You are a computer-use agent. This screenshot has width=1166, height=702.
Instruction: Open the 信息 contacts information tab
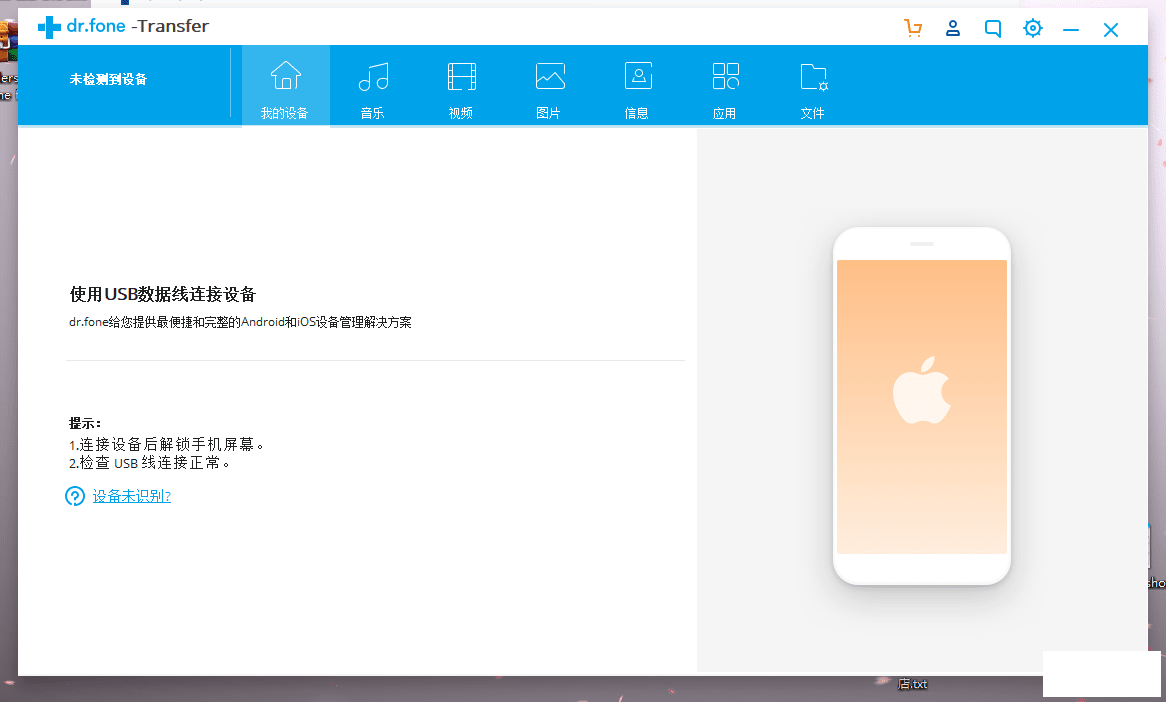[x=637, y=86]
